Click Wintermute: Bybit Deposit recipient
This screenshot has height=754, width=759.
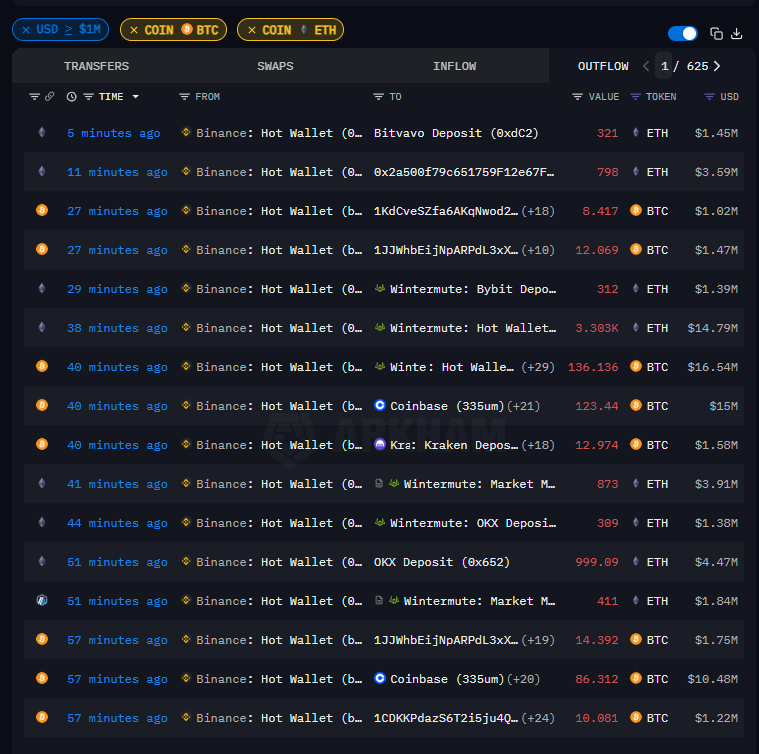tap(473, 289)
